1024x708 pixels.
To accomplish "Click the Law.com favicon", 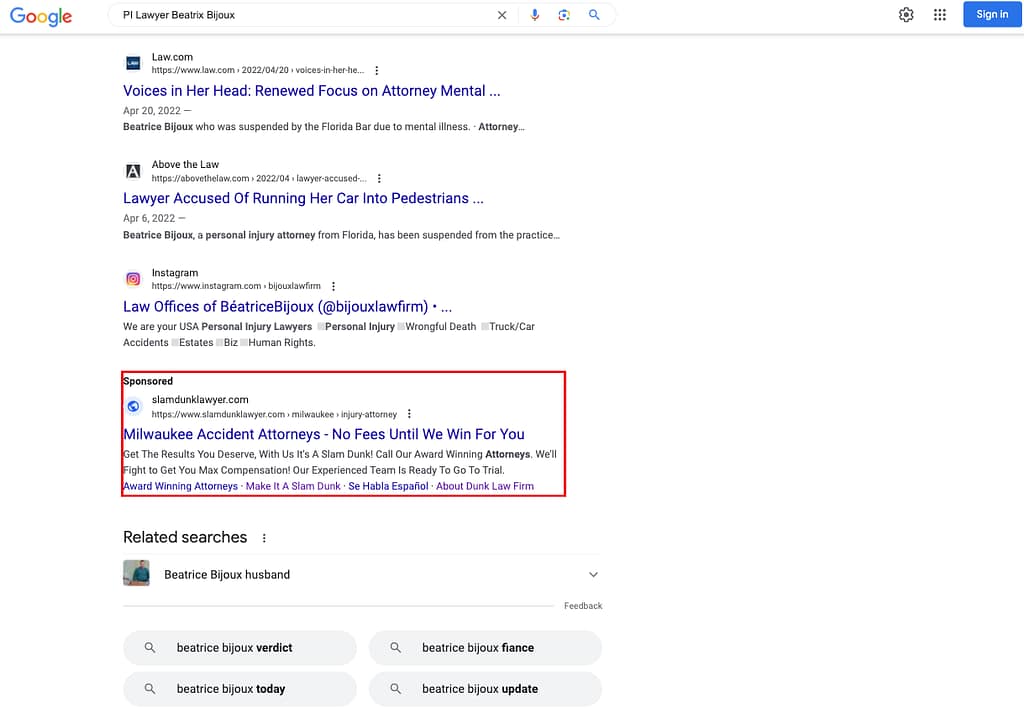I will click(x=133, y=63).
